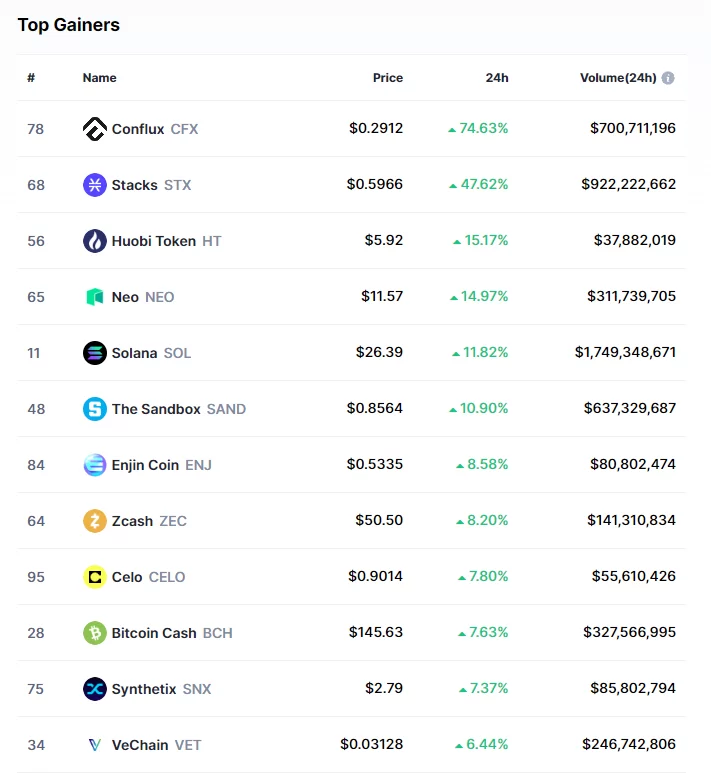Sort by the Price column header

[x=388, y=78]
